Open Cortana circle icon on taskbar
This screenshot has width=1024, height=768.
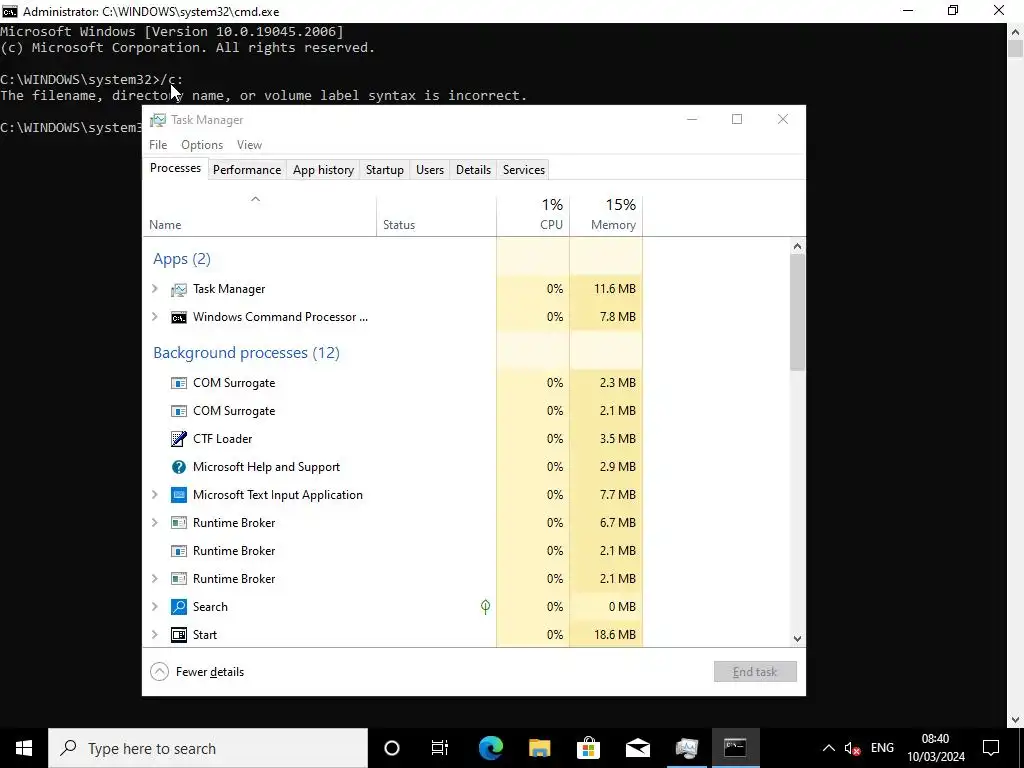point(392,748)
